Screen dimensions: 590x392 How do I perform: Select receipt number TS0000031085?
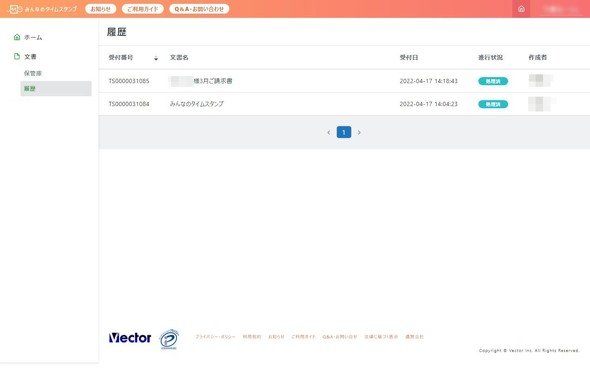(129, 81)
